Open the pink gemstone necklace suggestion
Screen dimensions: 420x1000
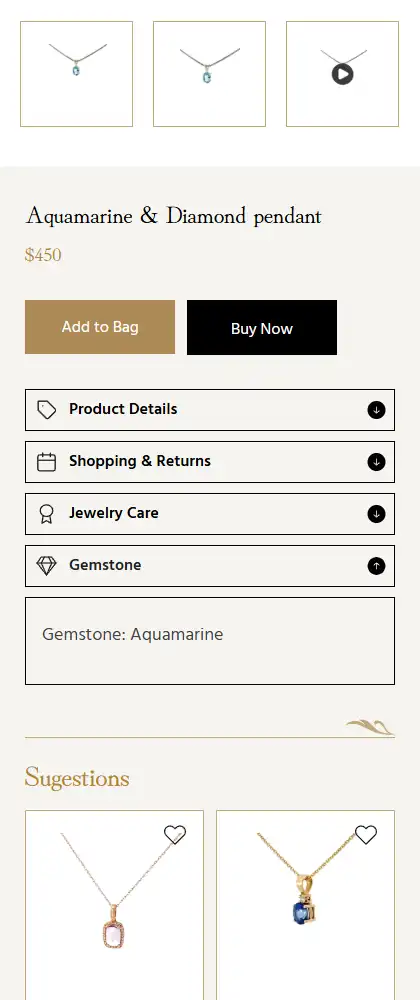[x=114, y=906]
